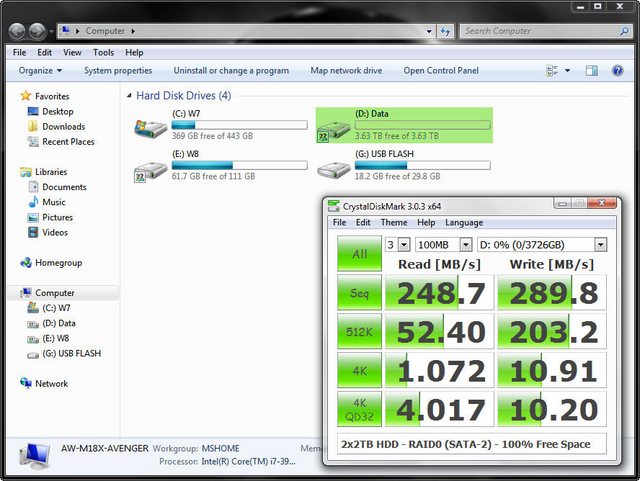640x481 pixels.
Task: Open the Explorer File menu
Action: [x=19, y=53]
